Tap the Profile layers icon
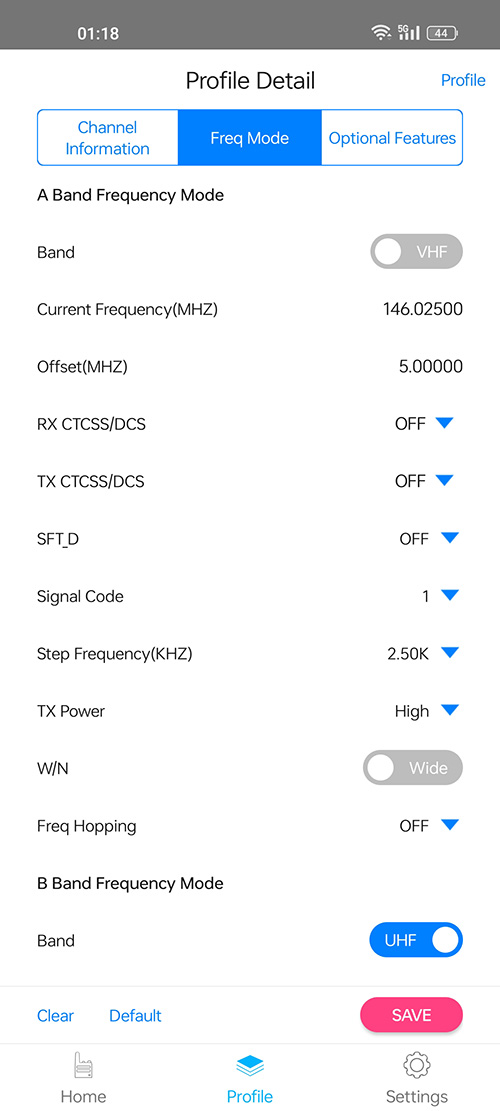Screen dimensions: 500x1111 (249, 1066)
